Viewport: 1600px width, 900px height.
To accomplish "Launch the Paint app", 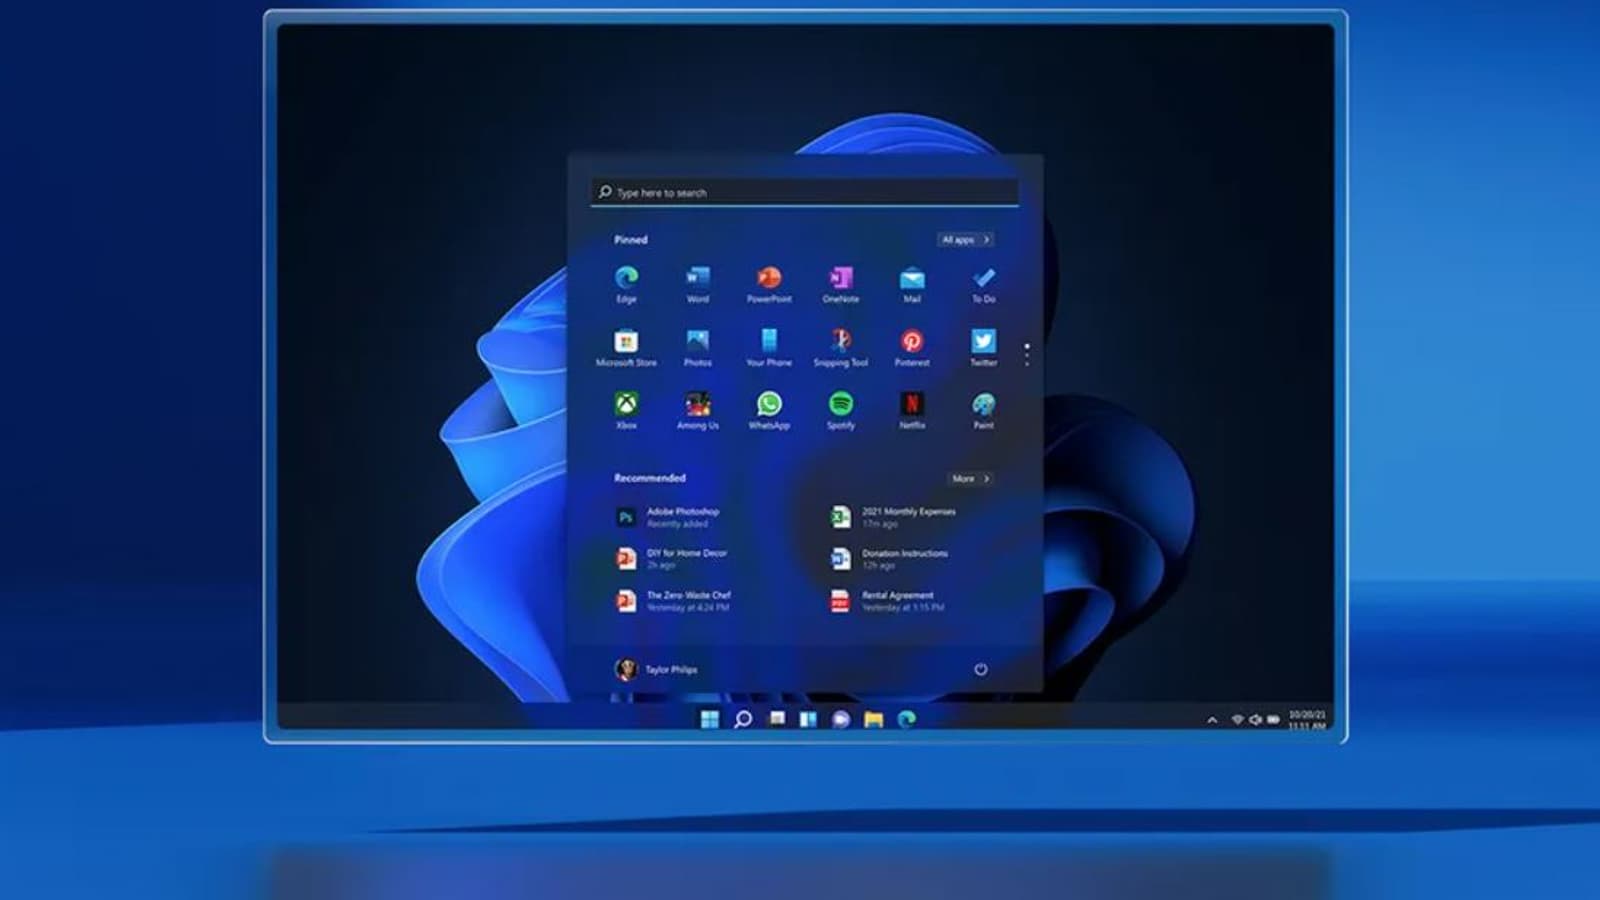I will [984, 411].
